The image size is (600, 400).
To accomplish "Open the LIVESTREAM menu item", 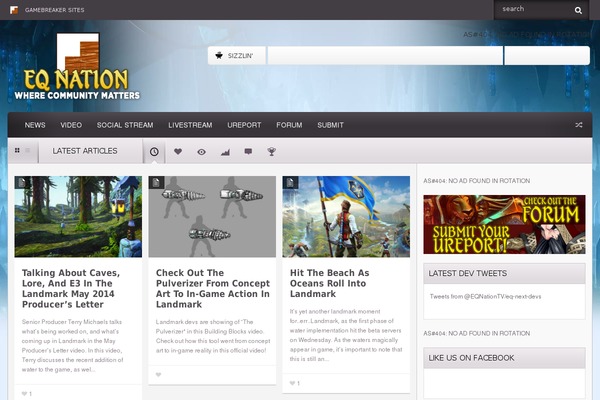I will (190, 125).
